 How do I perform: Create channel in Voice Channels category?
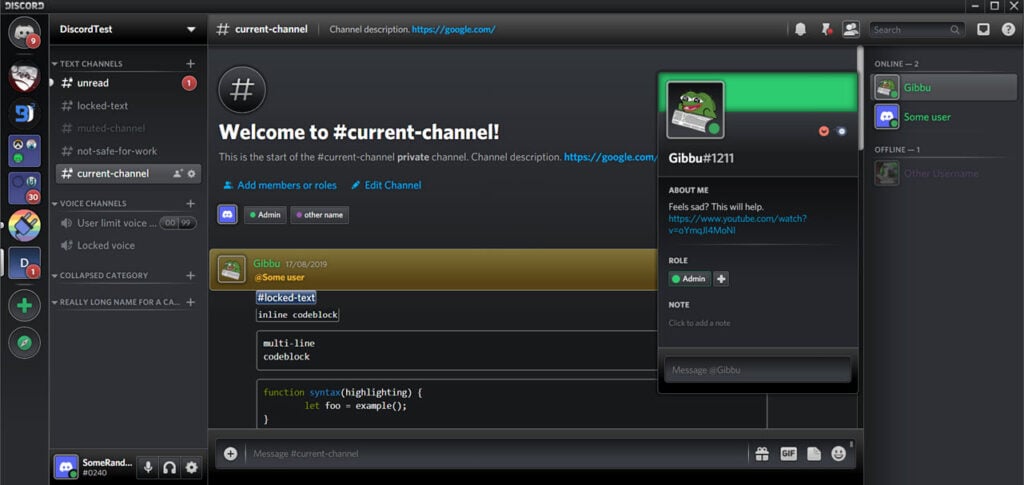[190, 203]
